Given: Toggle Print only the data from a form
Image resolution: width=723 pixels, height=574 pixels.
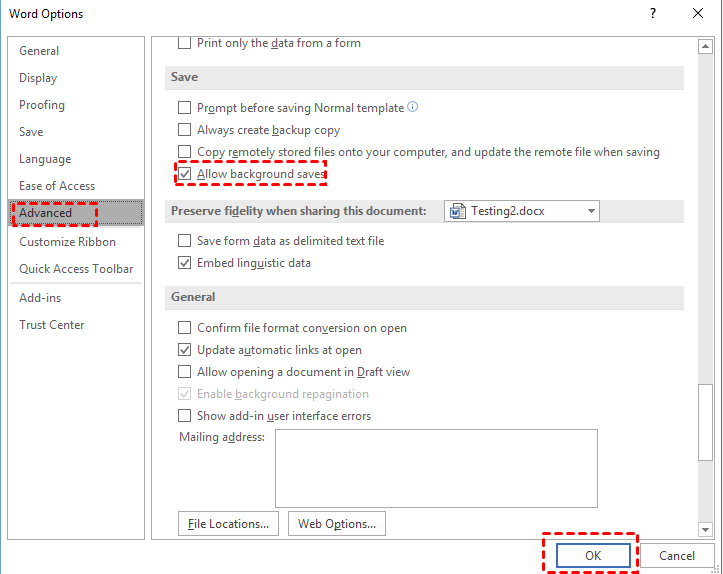Looking at the screenshot, I should [184, 43].
